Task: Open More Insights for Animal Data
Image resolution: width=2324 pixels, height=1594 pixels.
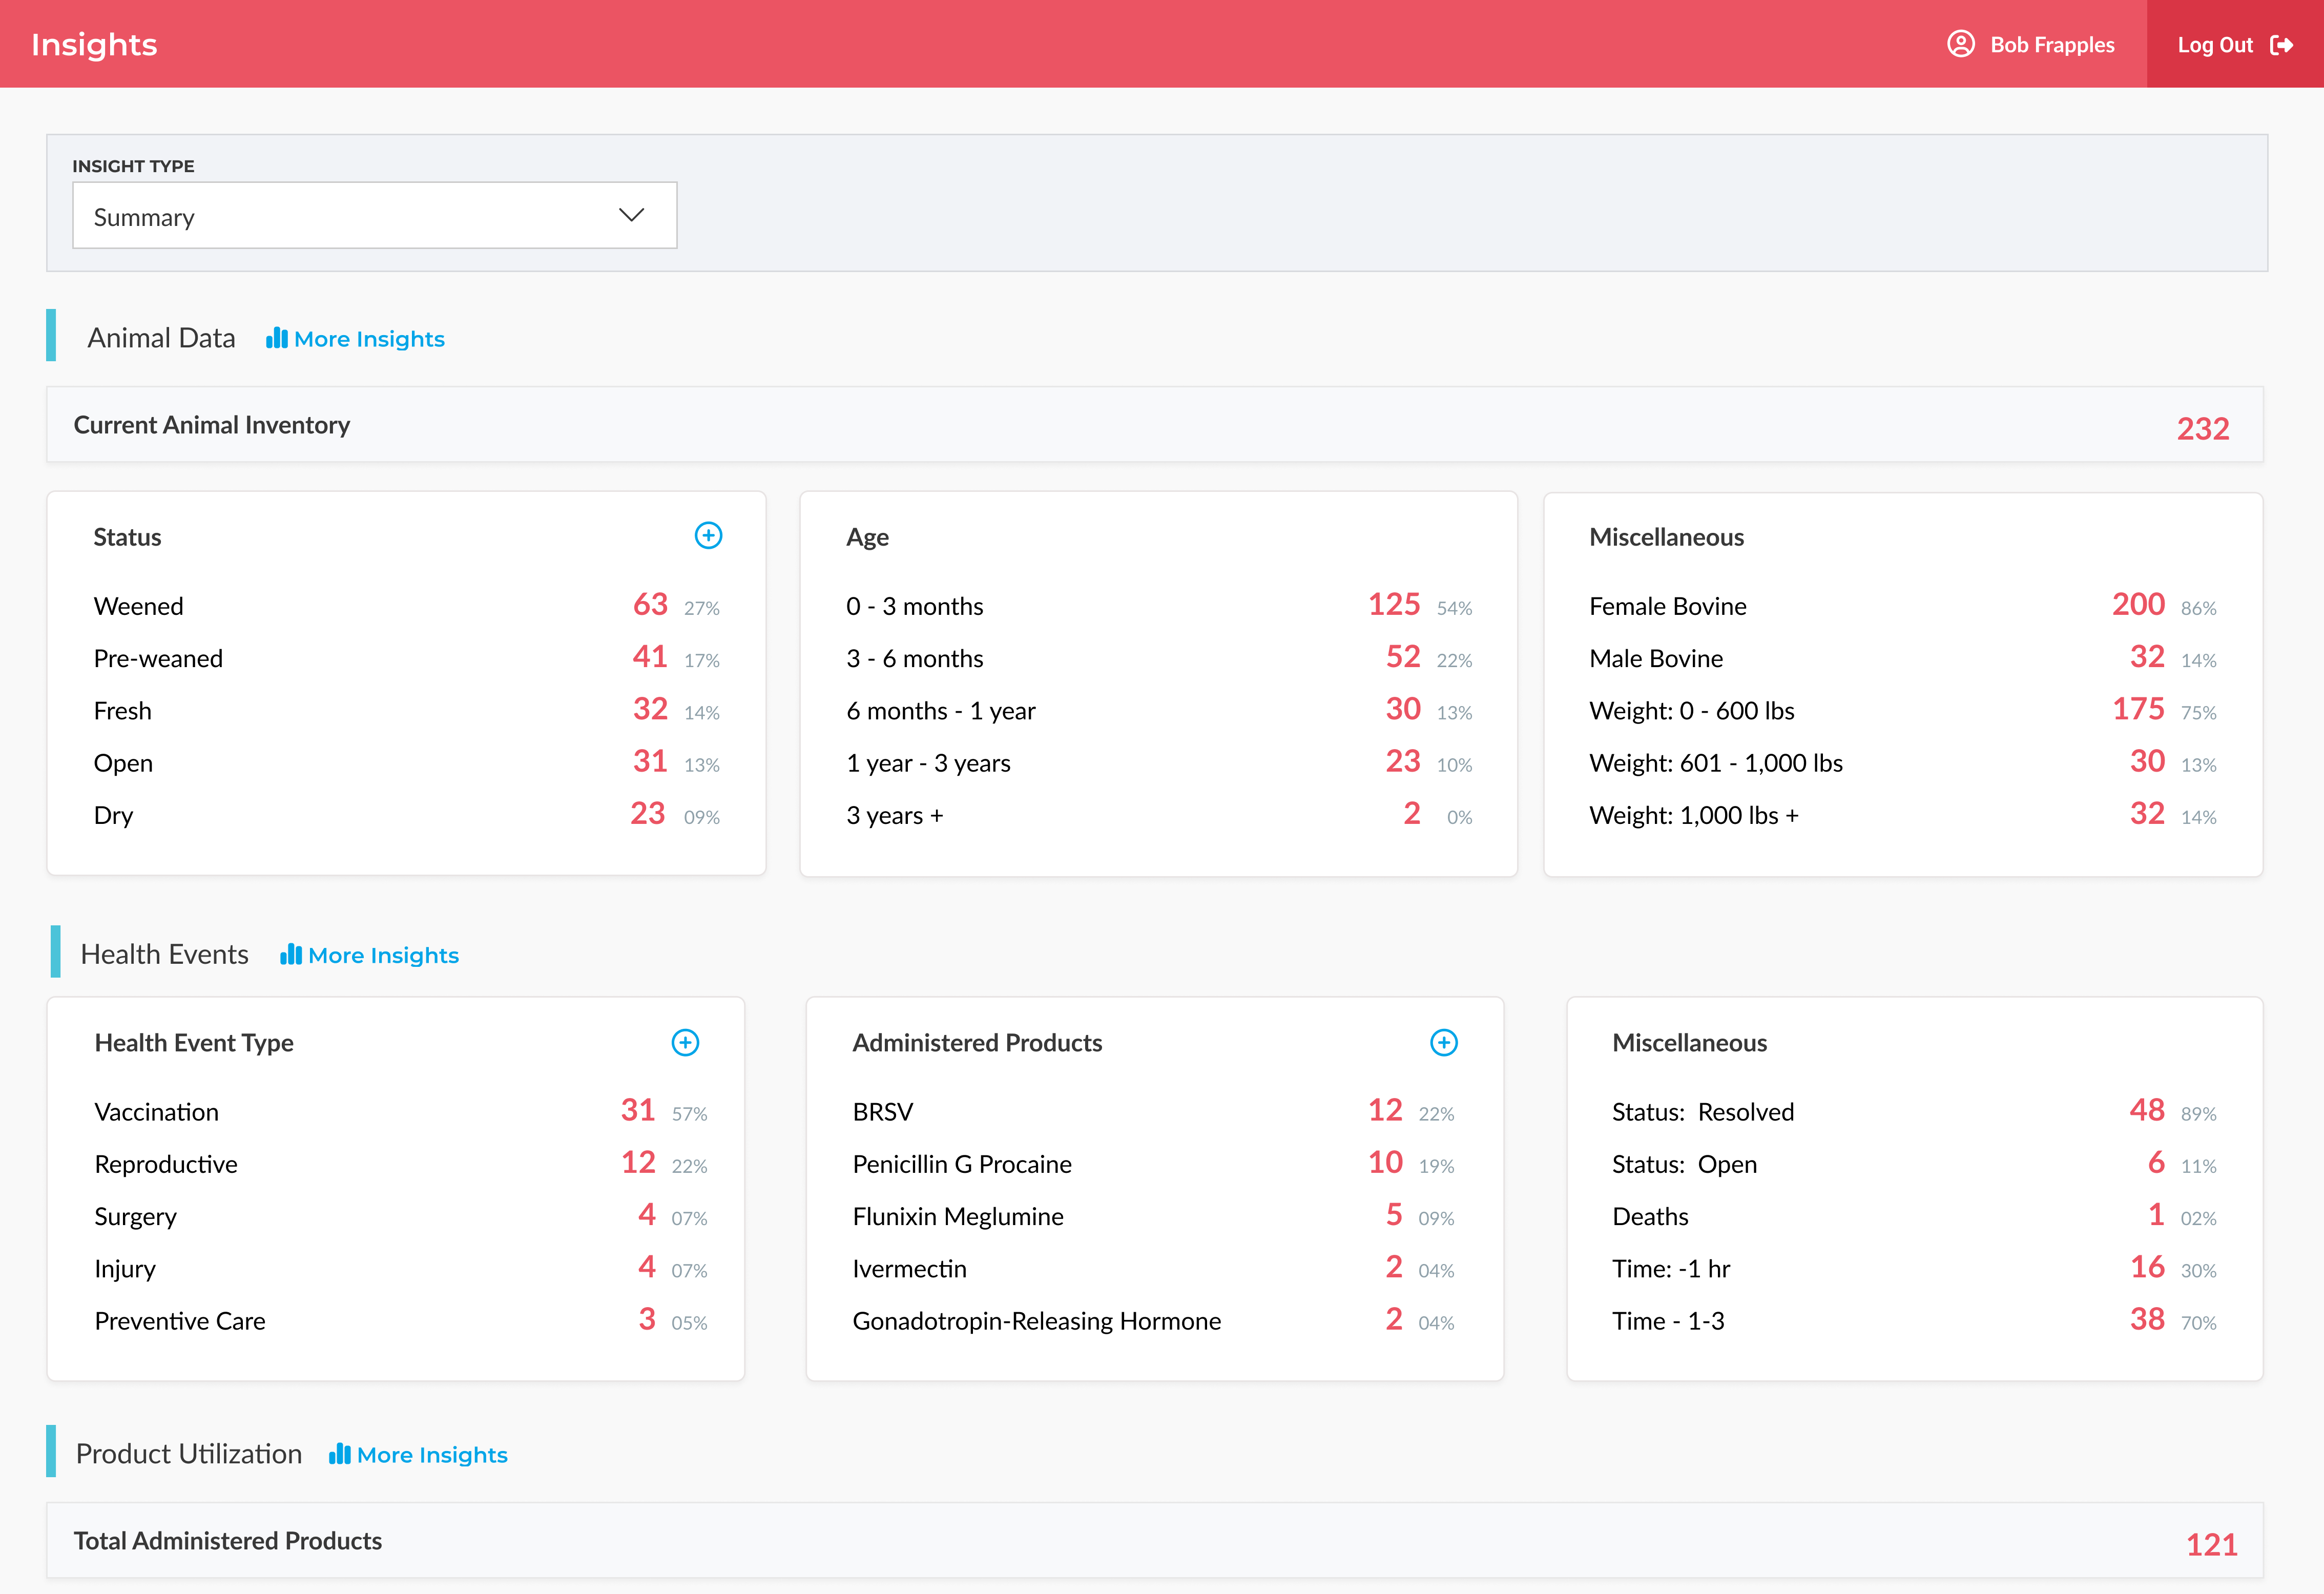Action: (x=369, y=339)
